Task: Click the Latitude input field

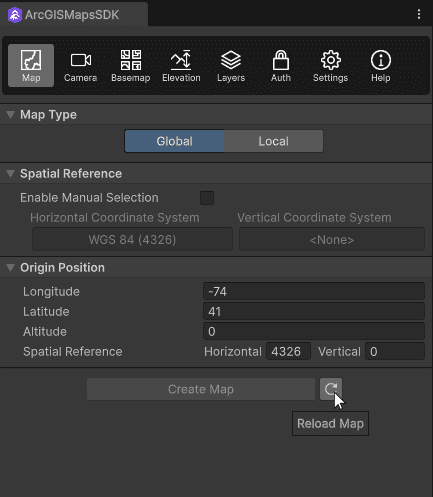Action: coord(314,311)
